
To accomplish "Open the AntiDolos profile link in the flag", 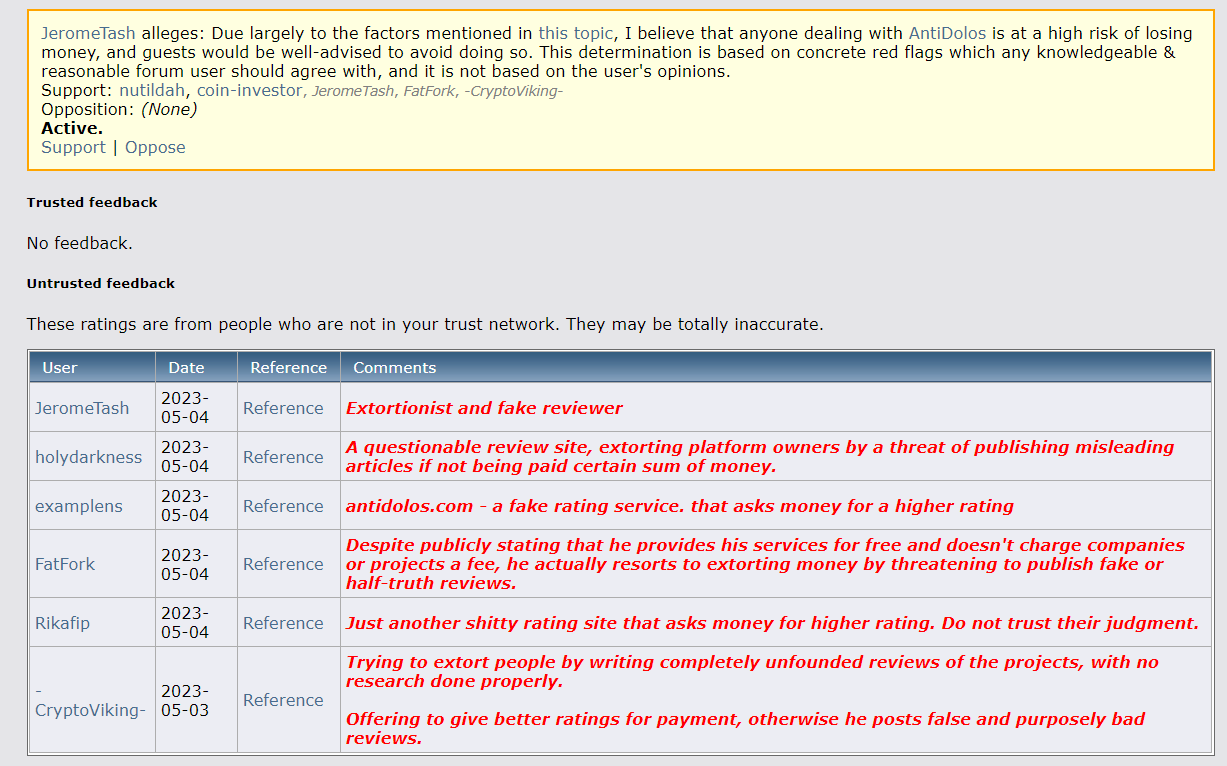I will (x=948, y=33).
